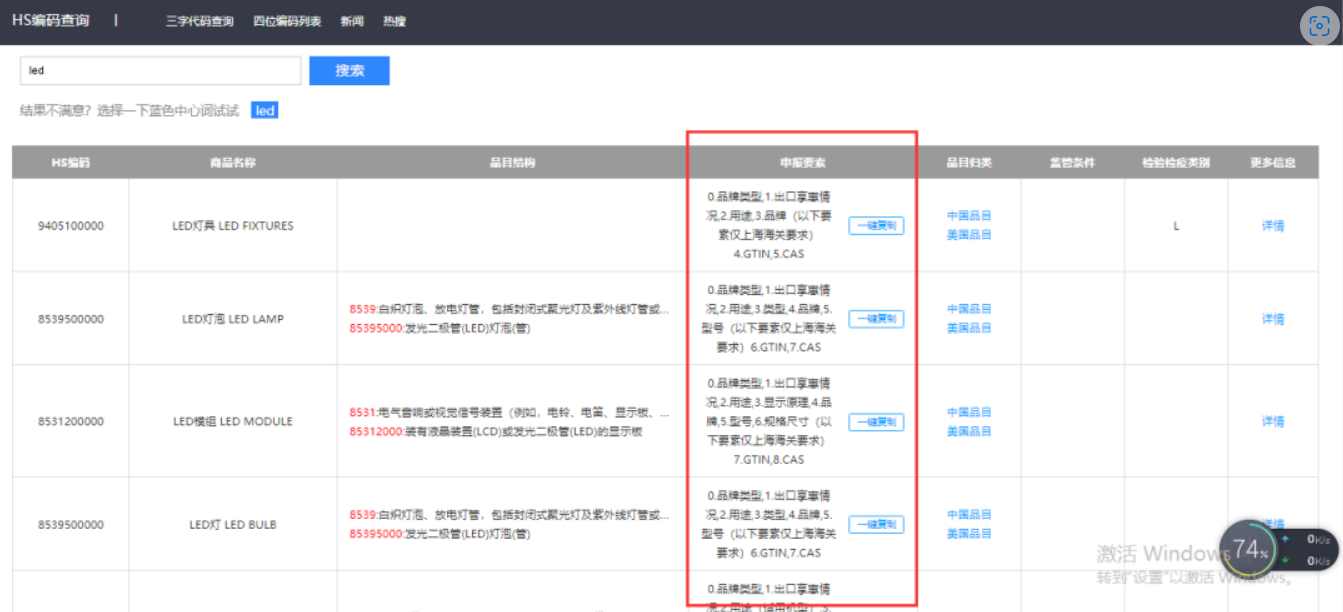Click the LED灯具 LED FIXTURES name
Viewport: 1343px width, 612px height.
pos(233,226)
